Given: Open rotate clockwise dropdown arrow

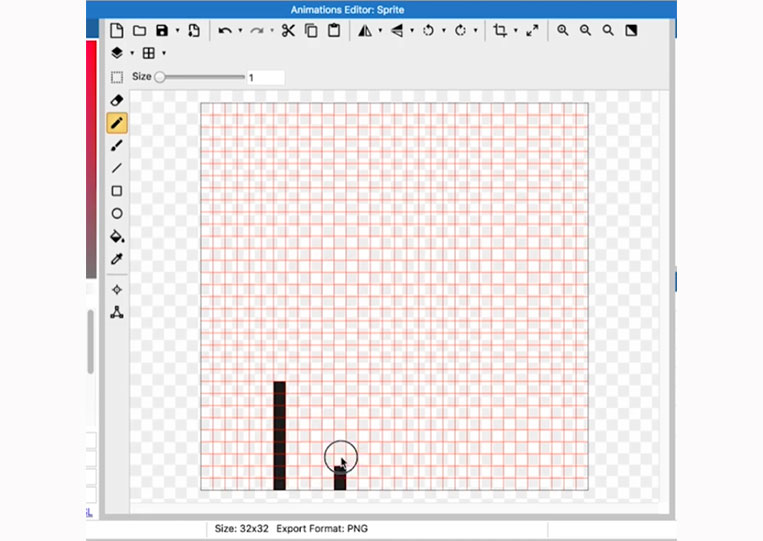Looking at the screenshot, I should pos(475,31).
